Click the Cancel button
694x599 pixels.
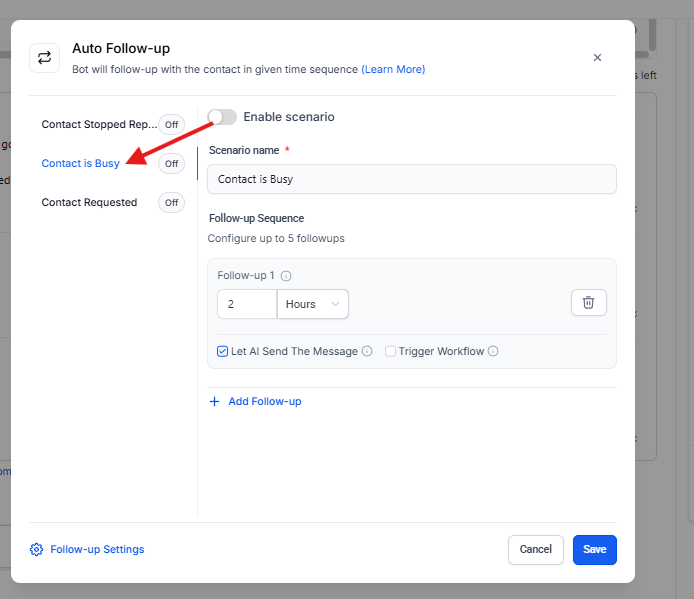pyautogui.click(x=535, y=549)
